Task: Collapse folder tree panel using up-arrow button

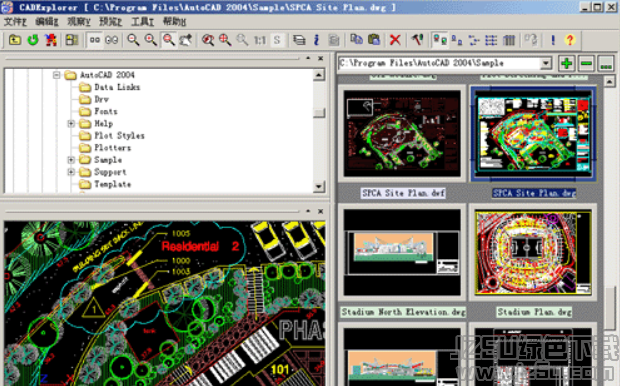Action: pos(308,58)
